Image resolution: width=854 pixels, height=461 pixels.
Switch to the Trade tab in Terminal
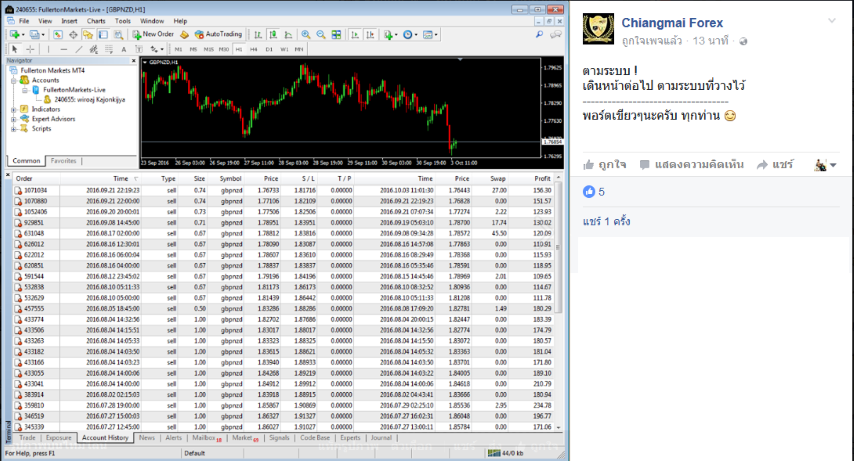coord(27,438)
